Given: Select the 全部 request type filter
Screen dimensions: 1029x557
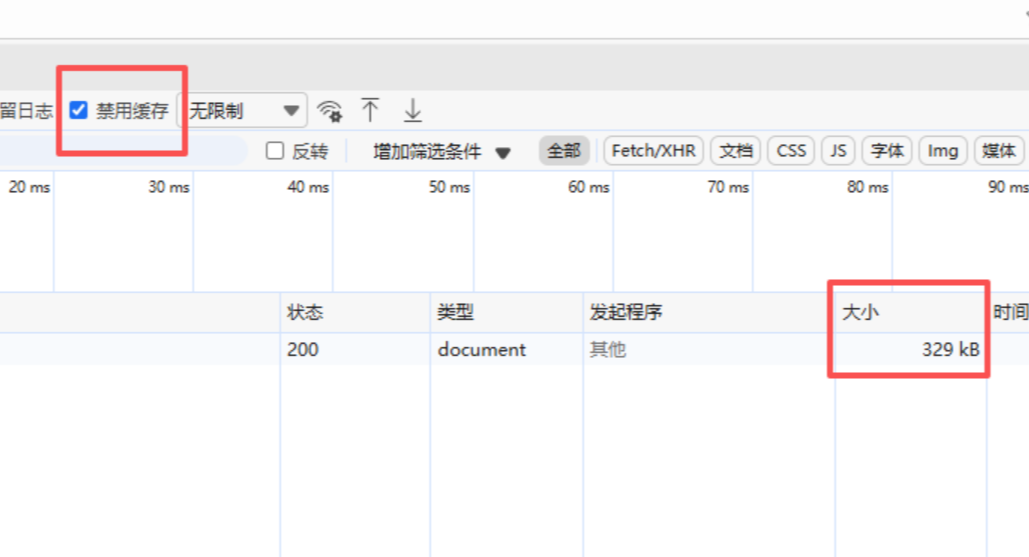Looking at the screenshot, I should point(564,151).
